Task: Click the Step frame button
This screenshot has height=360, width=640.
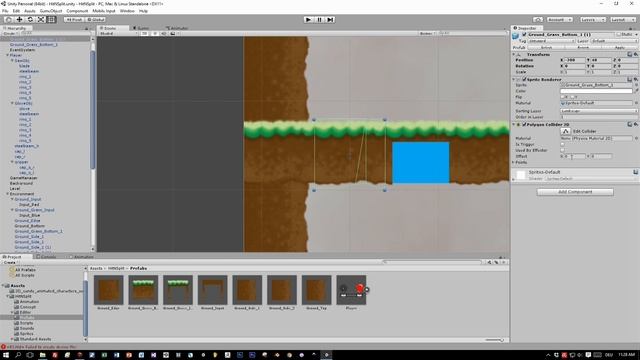Action: point(330,20)
